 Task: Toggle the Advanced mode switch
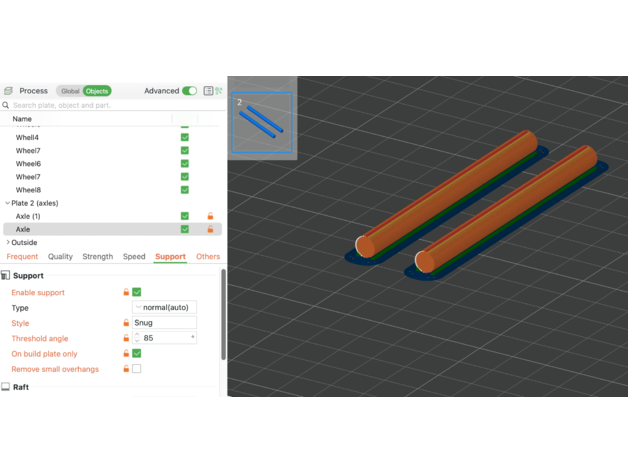coord(189,91)
